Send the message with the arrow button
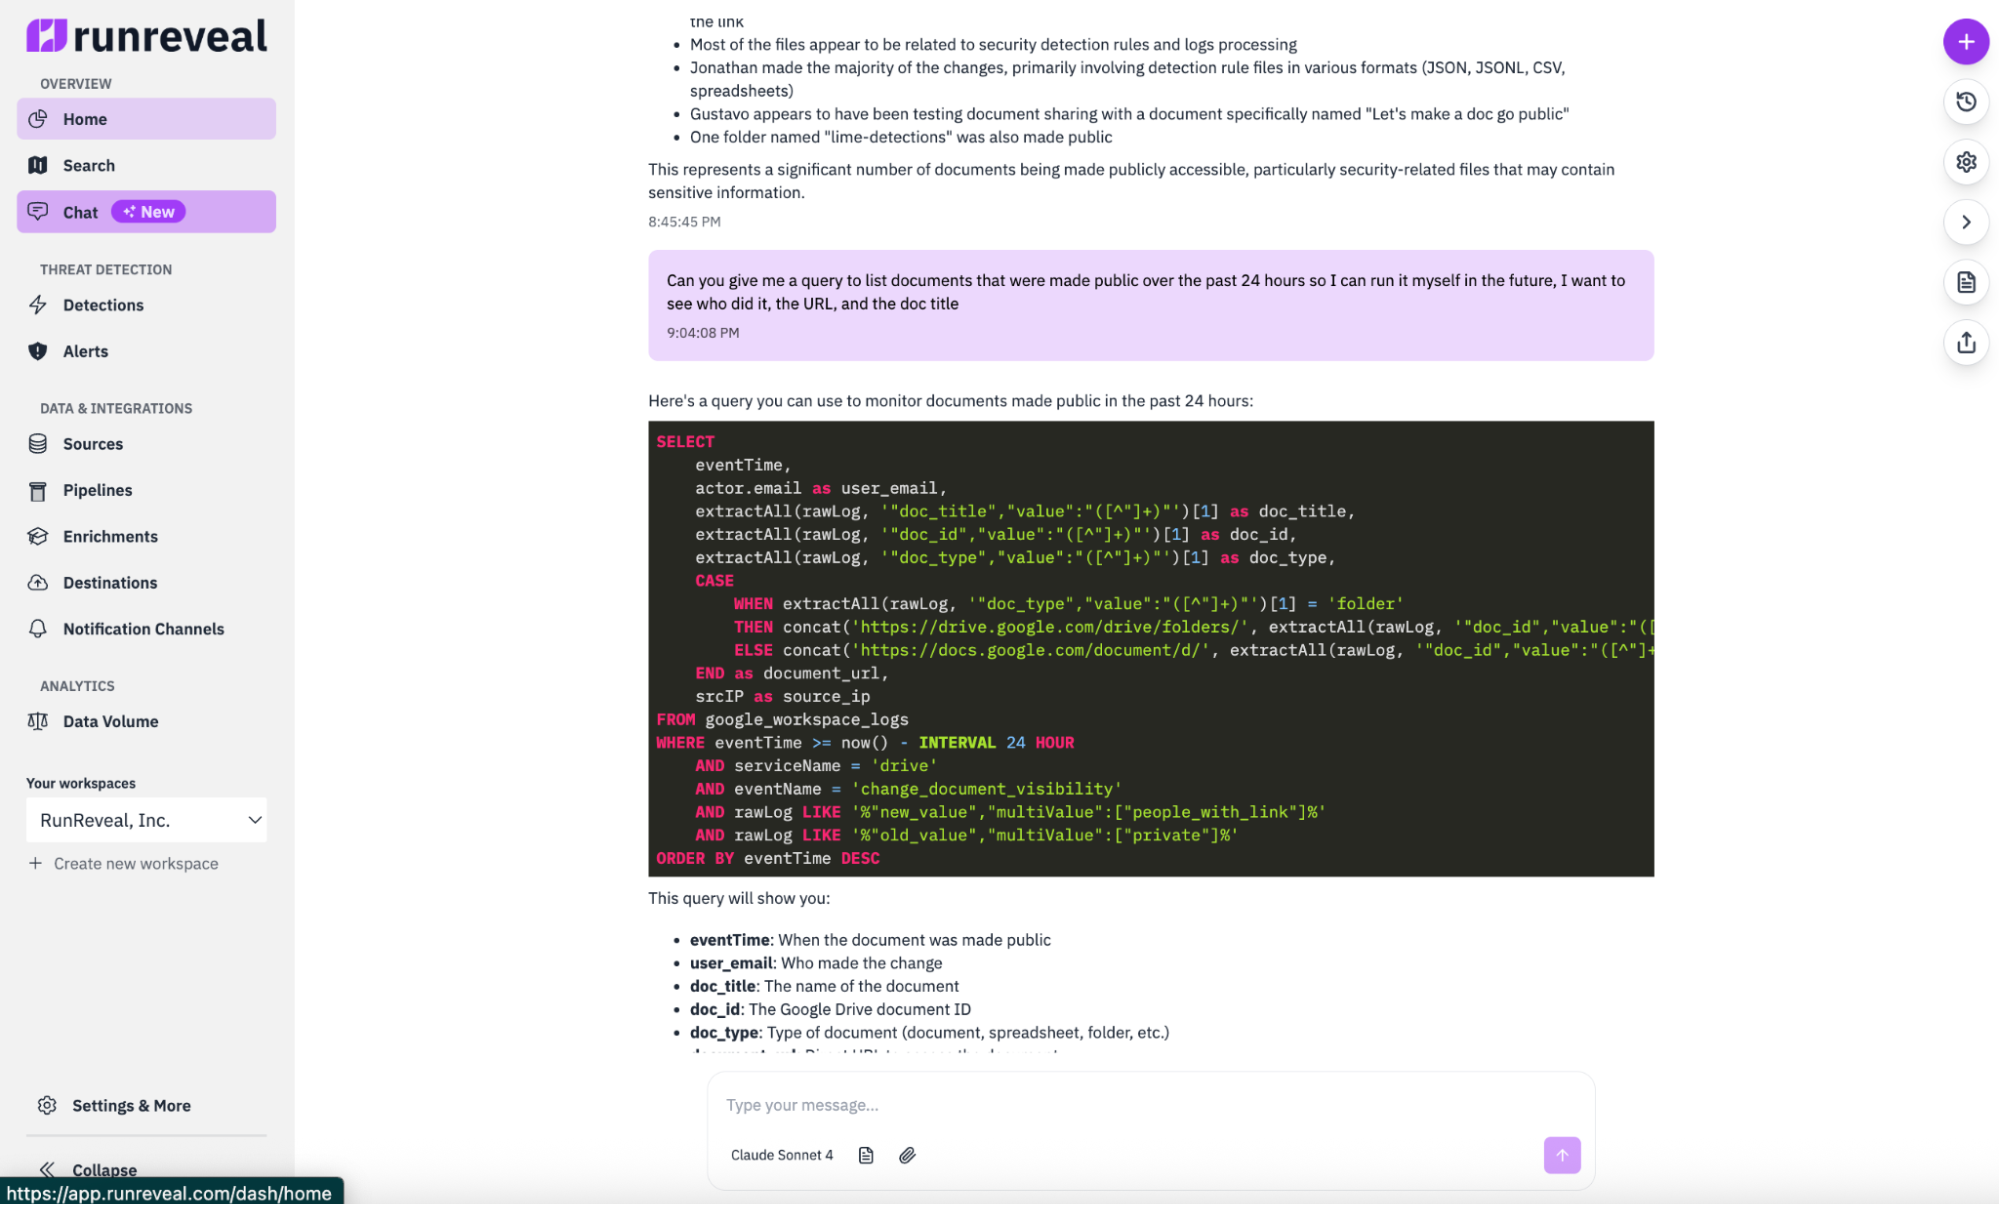 coord(1562,1155)
